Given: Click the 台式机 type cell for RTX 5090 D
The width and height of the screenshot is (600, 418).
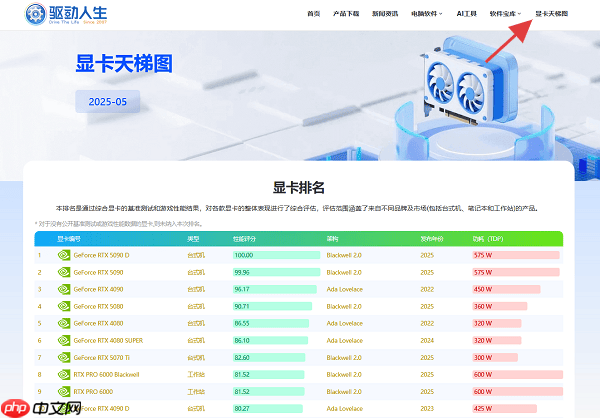Looking at the screenshot, I should (196, 255).
